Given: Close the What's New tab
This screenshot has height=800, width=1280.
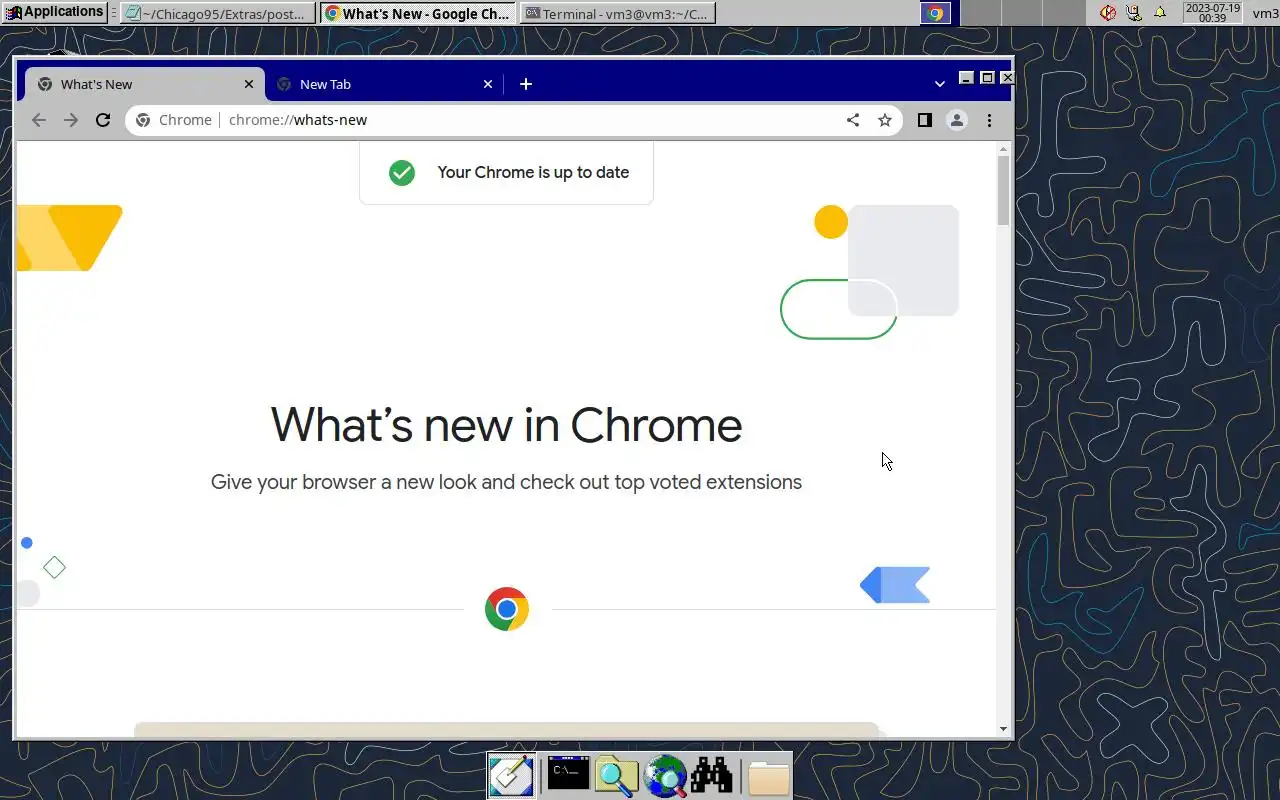Looking at the screenshot, I should (249, 84).
